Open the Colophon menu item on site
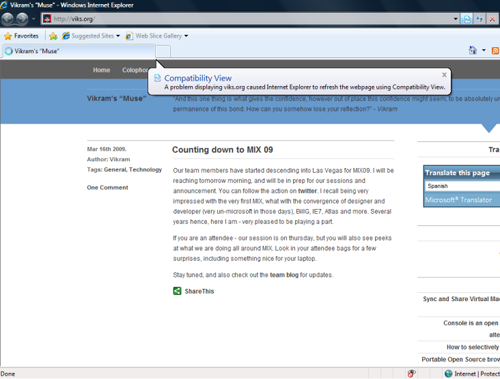 point(135,70)
